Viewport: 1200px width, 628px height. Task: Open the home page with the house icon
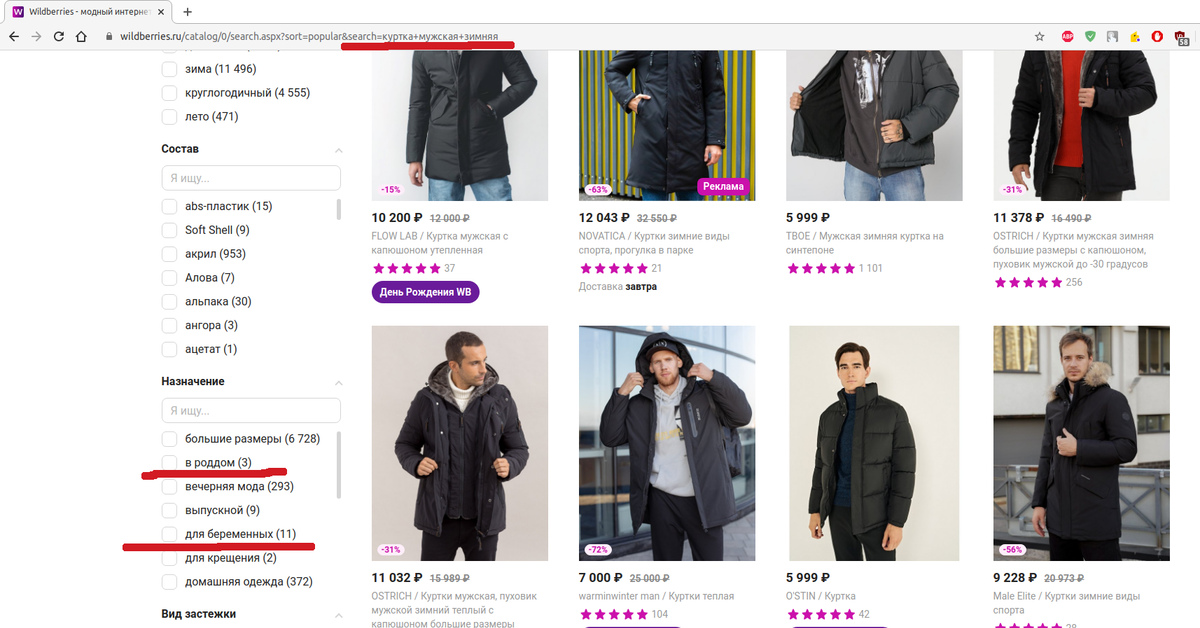pos(83,36)
